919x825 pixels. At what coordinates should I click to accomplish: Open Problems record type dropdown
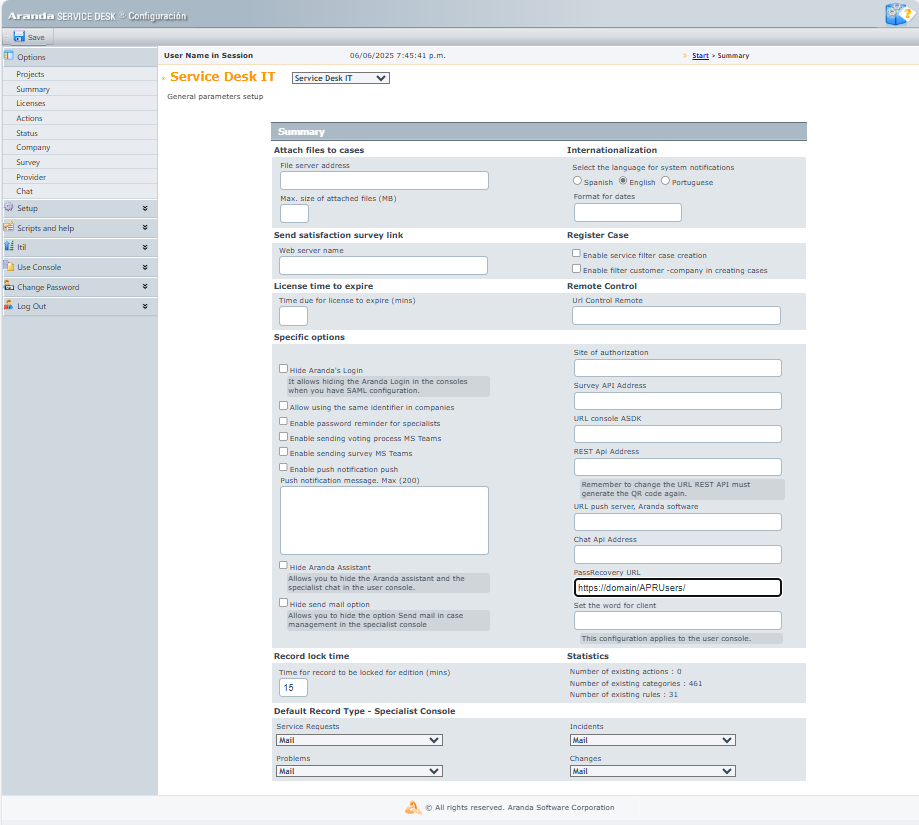[359, 771]
